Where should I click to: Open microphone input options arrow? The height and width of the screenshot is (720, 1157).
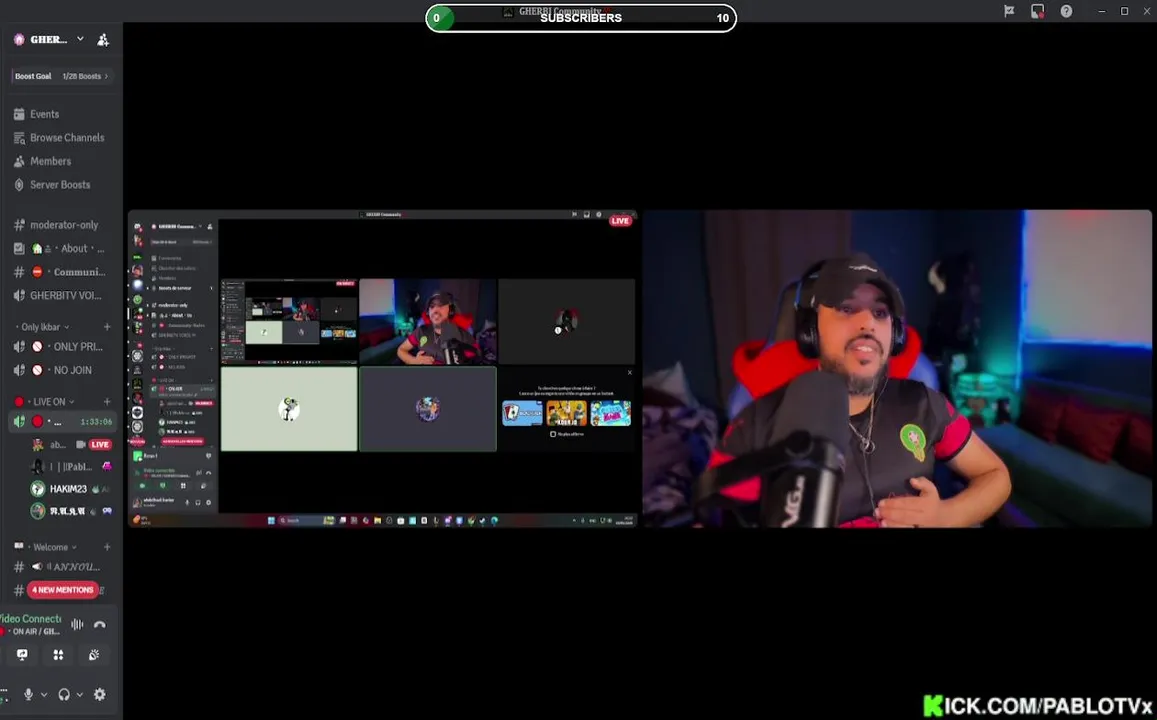[x=44, y=695]
